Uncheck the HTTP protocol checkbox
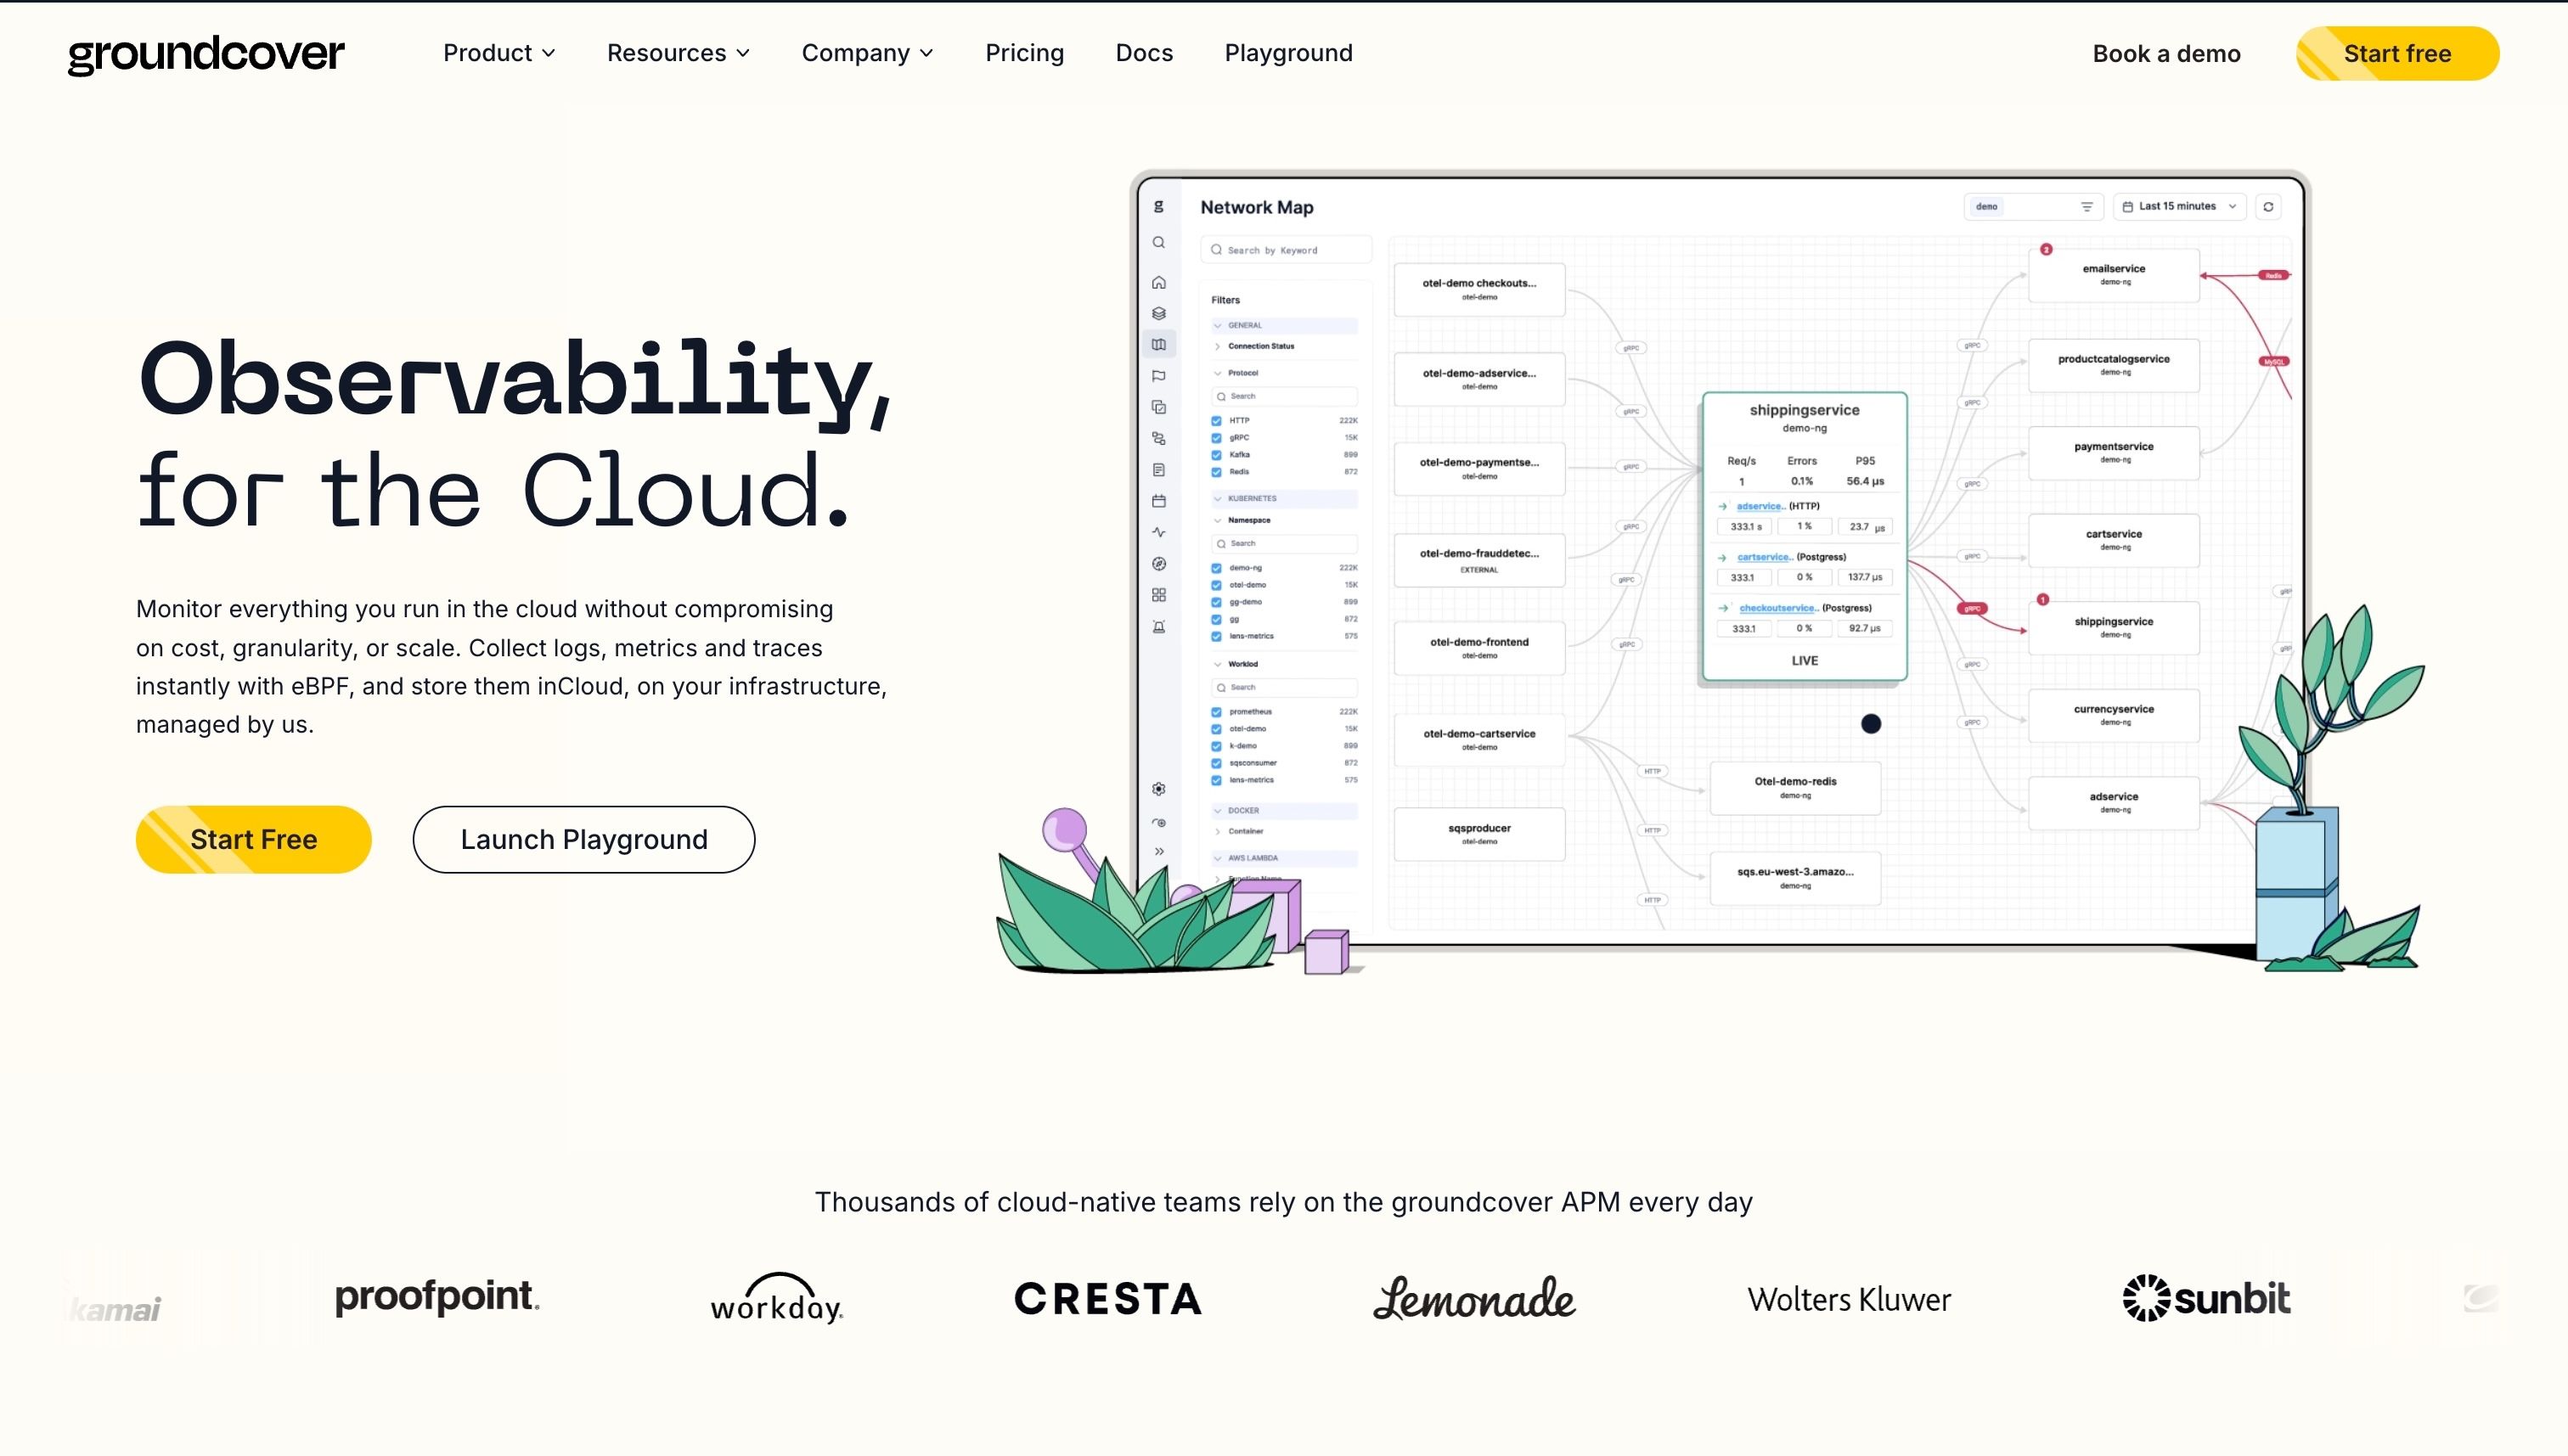This screenshot has height=1456, width=2568. click(x=1217, y=421)
